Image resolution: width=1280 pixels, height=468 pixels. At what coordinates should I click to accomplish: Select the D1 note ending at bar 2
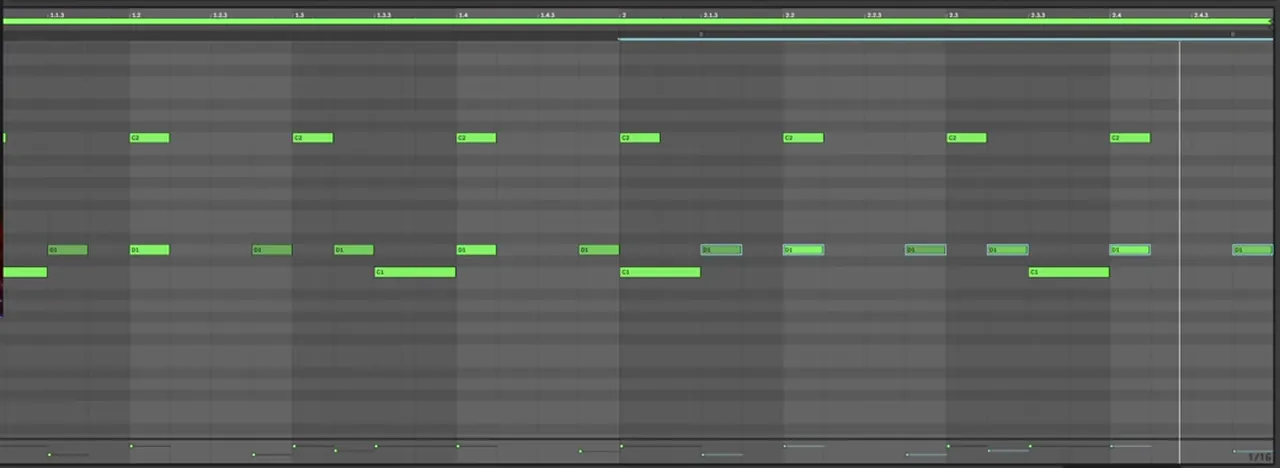pyautogui.click(x=599, y=250)
